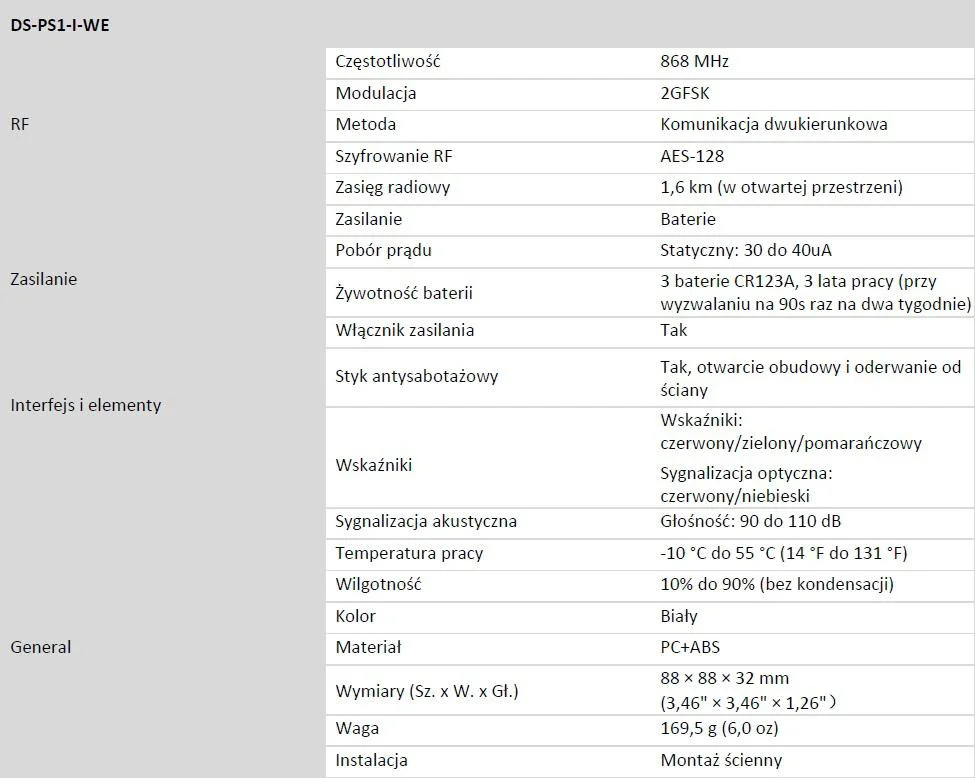975x778 pixels.
Task: Click the General category label
Action: (x=40, y=647)
